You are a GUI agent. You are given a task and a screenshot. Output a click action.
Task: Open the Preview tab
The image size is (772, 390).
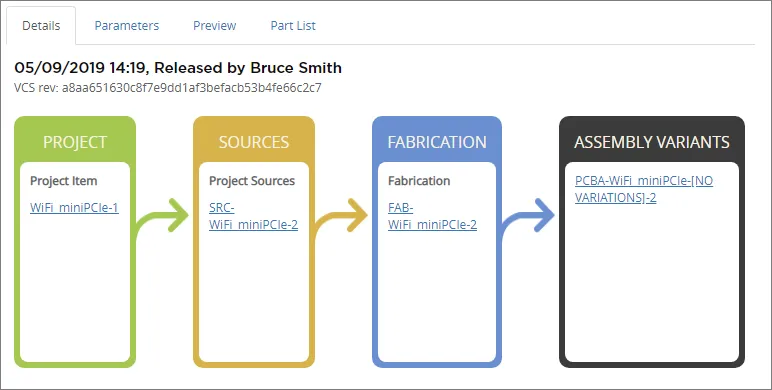coord(214,26)
